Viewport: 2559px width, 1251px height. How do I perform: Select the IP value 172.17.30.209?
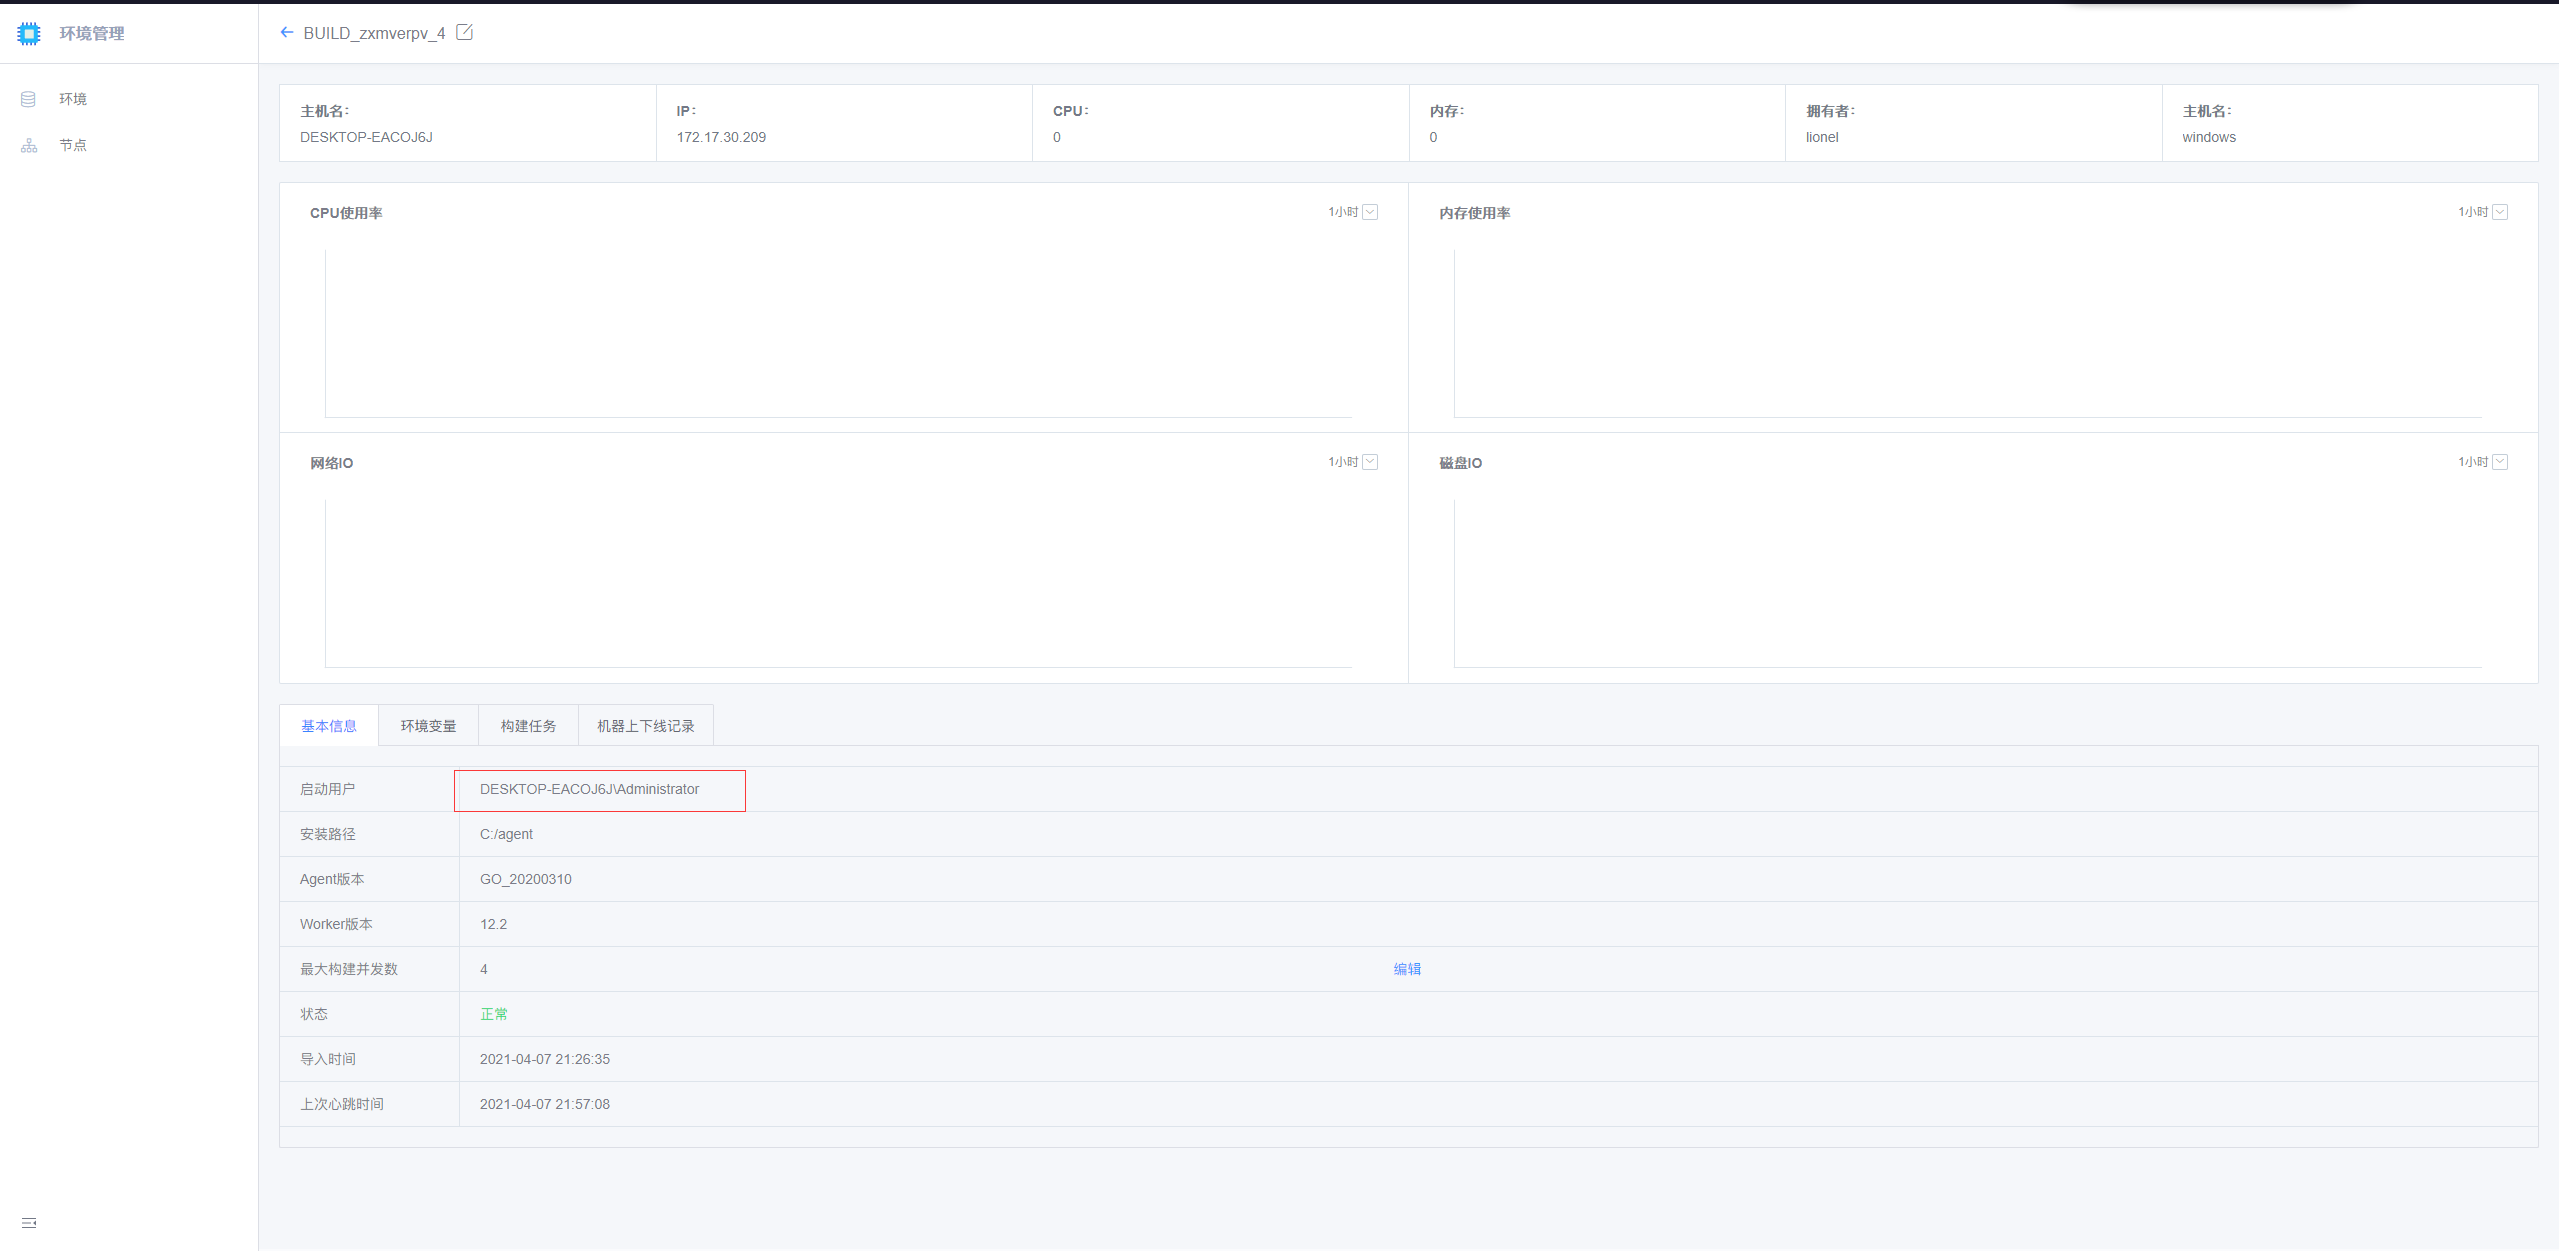(721, 137)
